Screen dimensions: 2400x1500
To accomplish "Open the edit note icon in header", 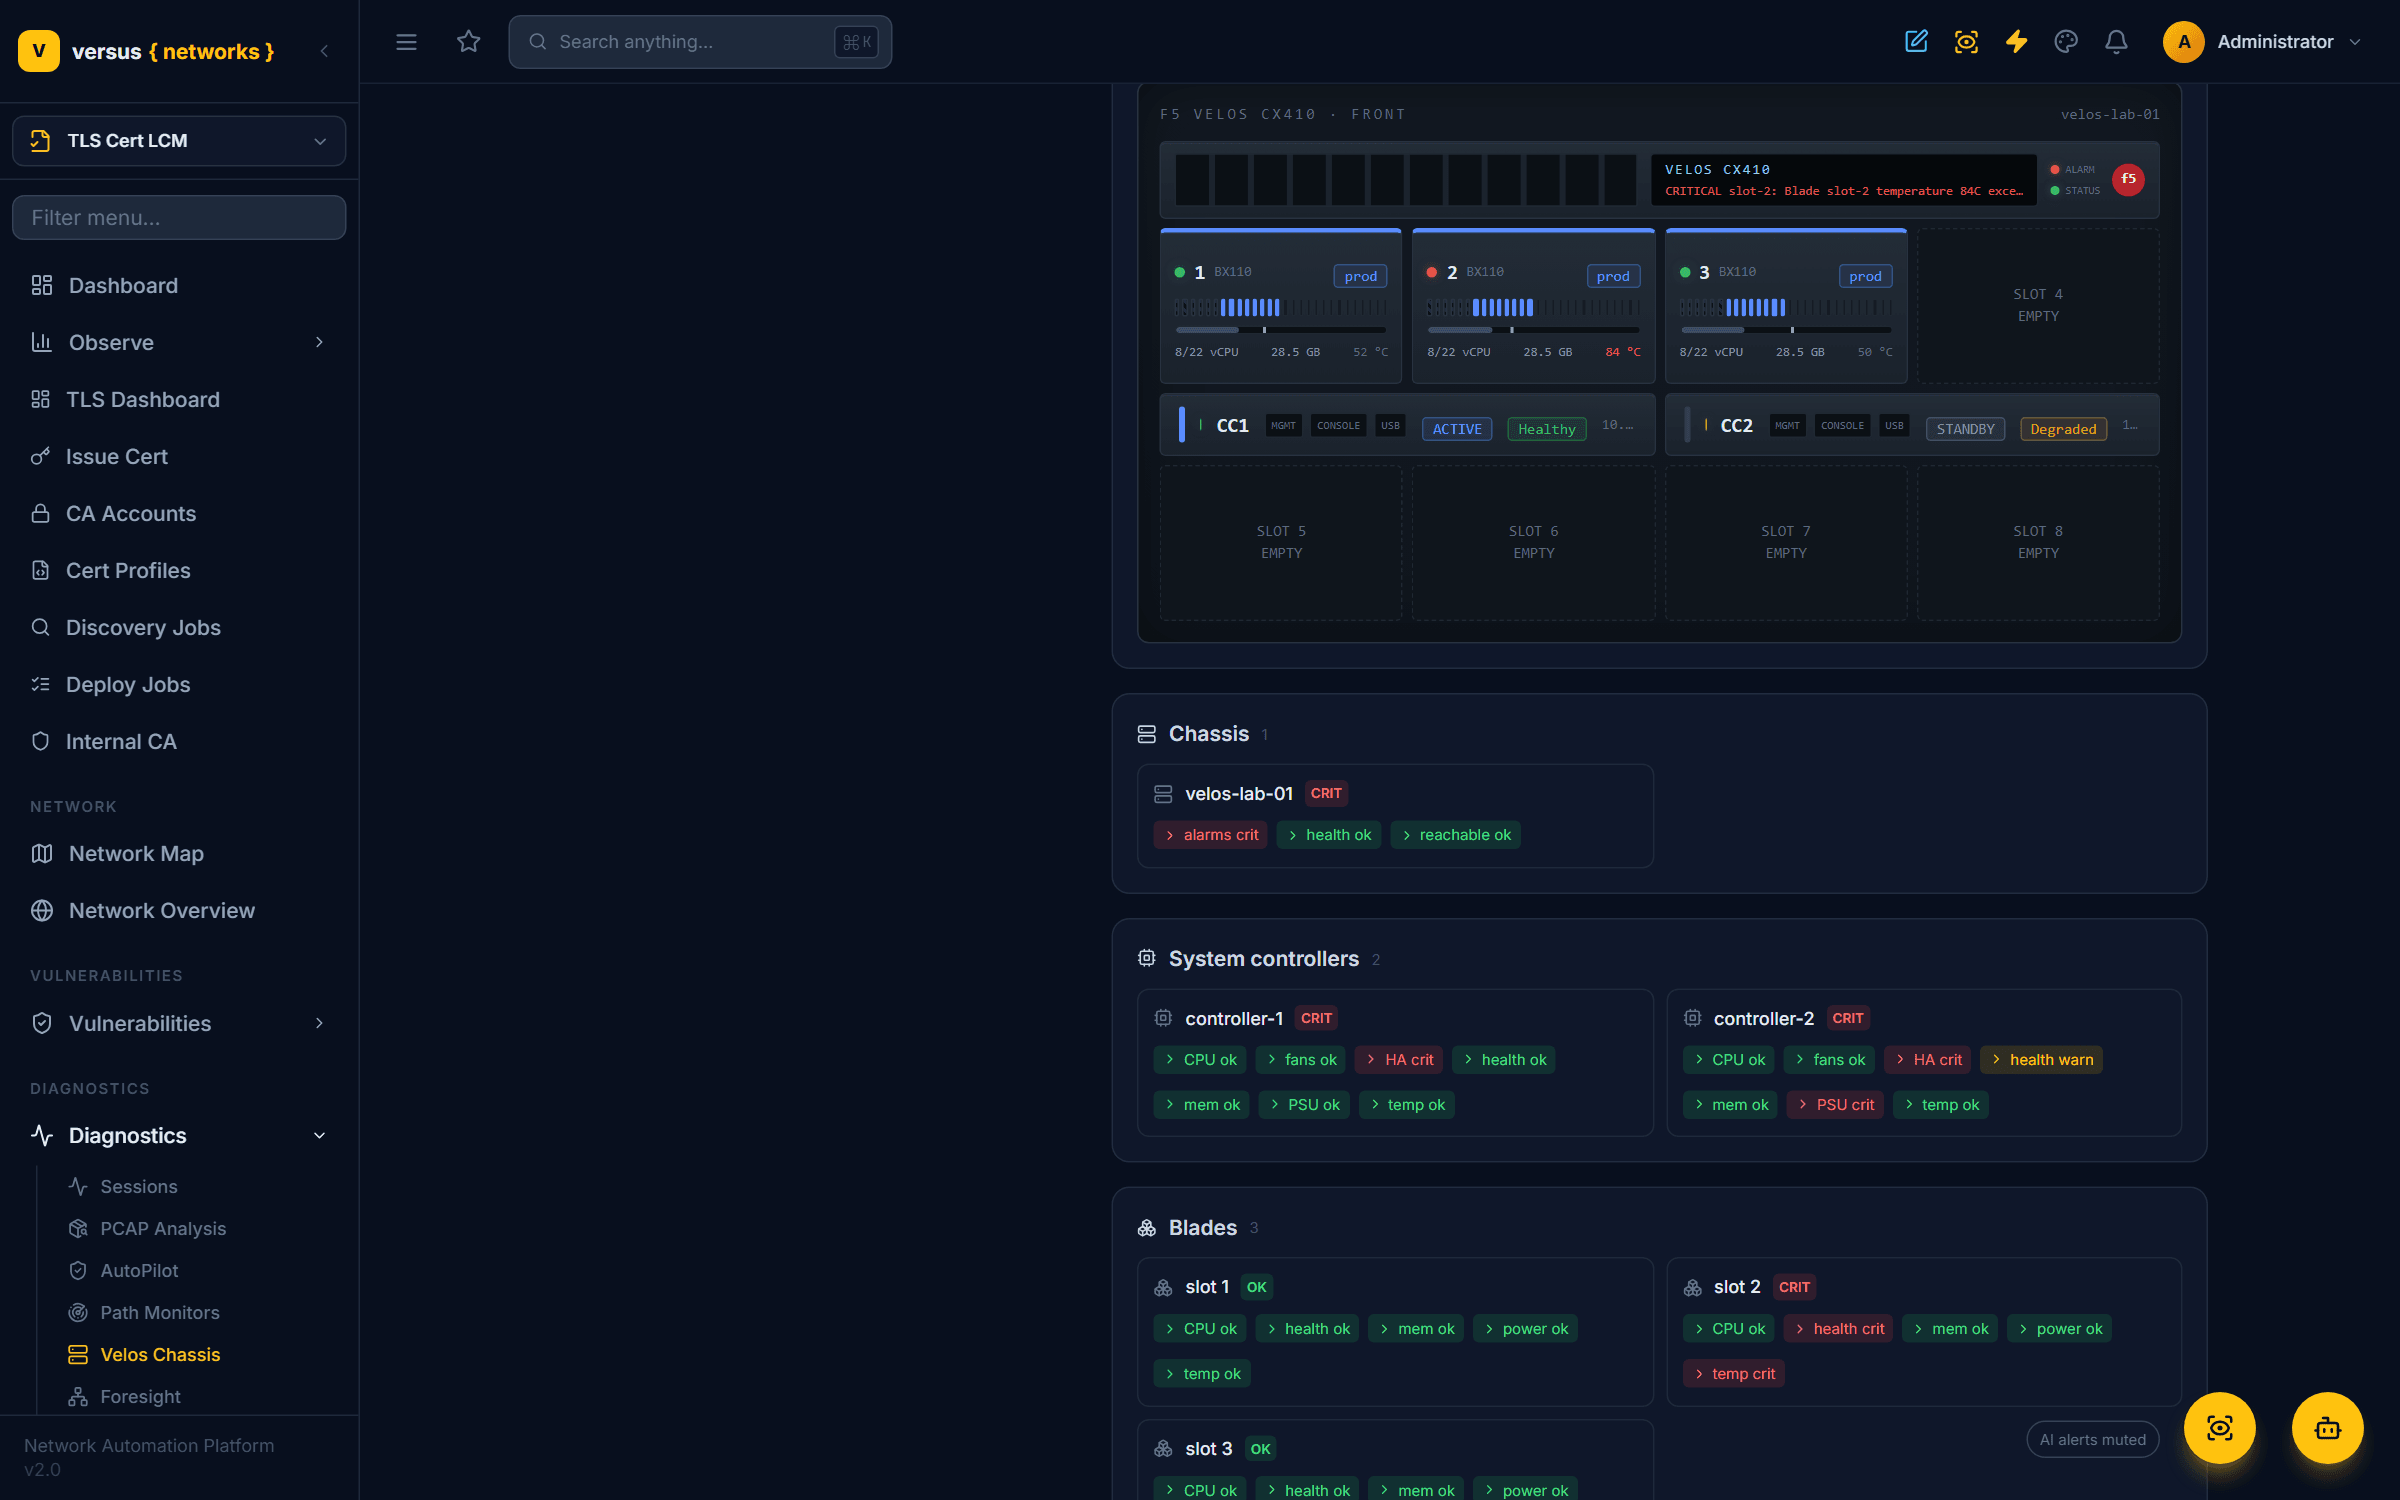I will point(1916,42).
